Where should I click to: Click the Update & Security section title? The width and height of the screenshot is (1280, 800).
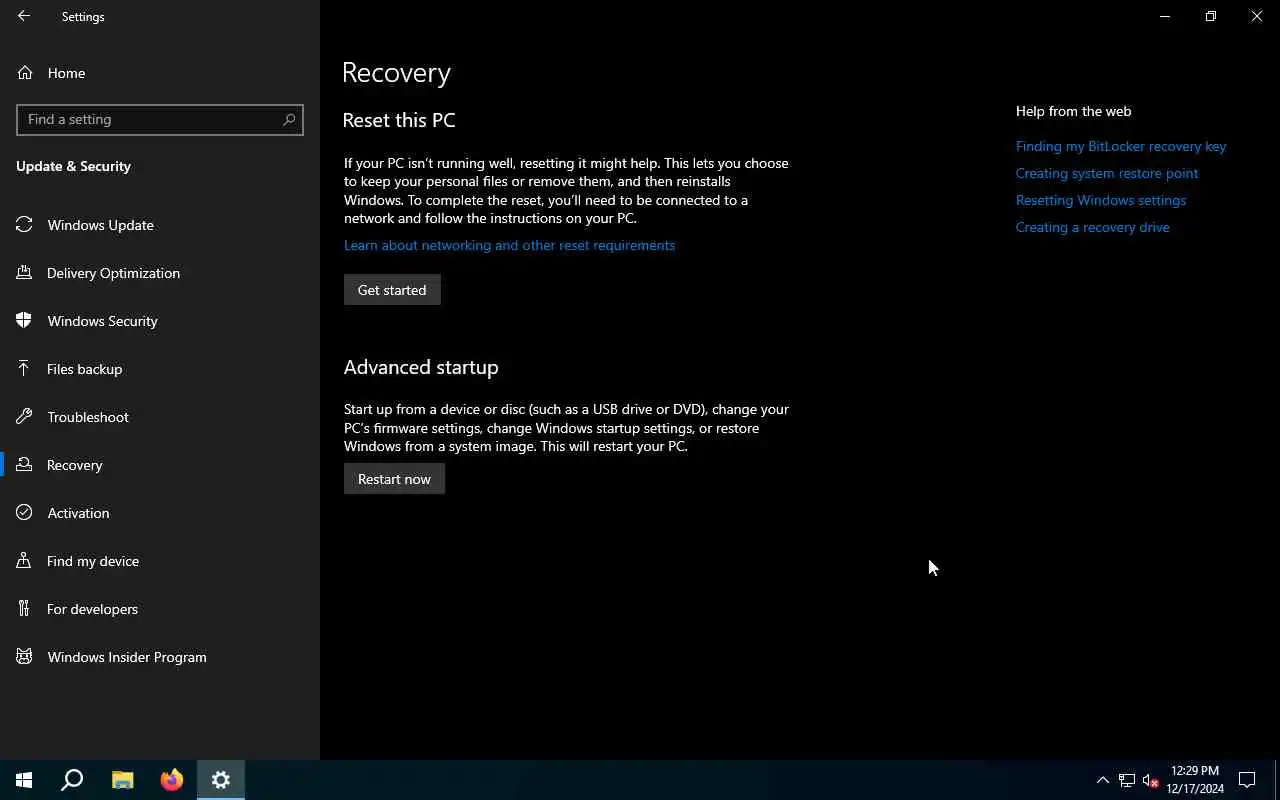tap(73, 166)
